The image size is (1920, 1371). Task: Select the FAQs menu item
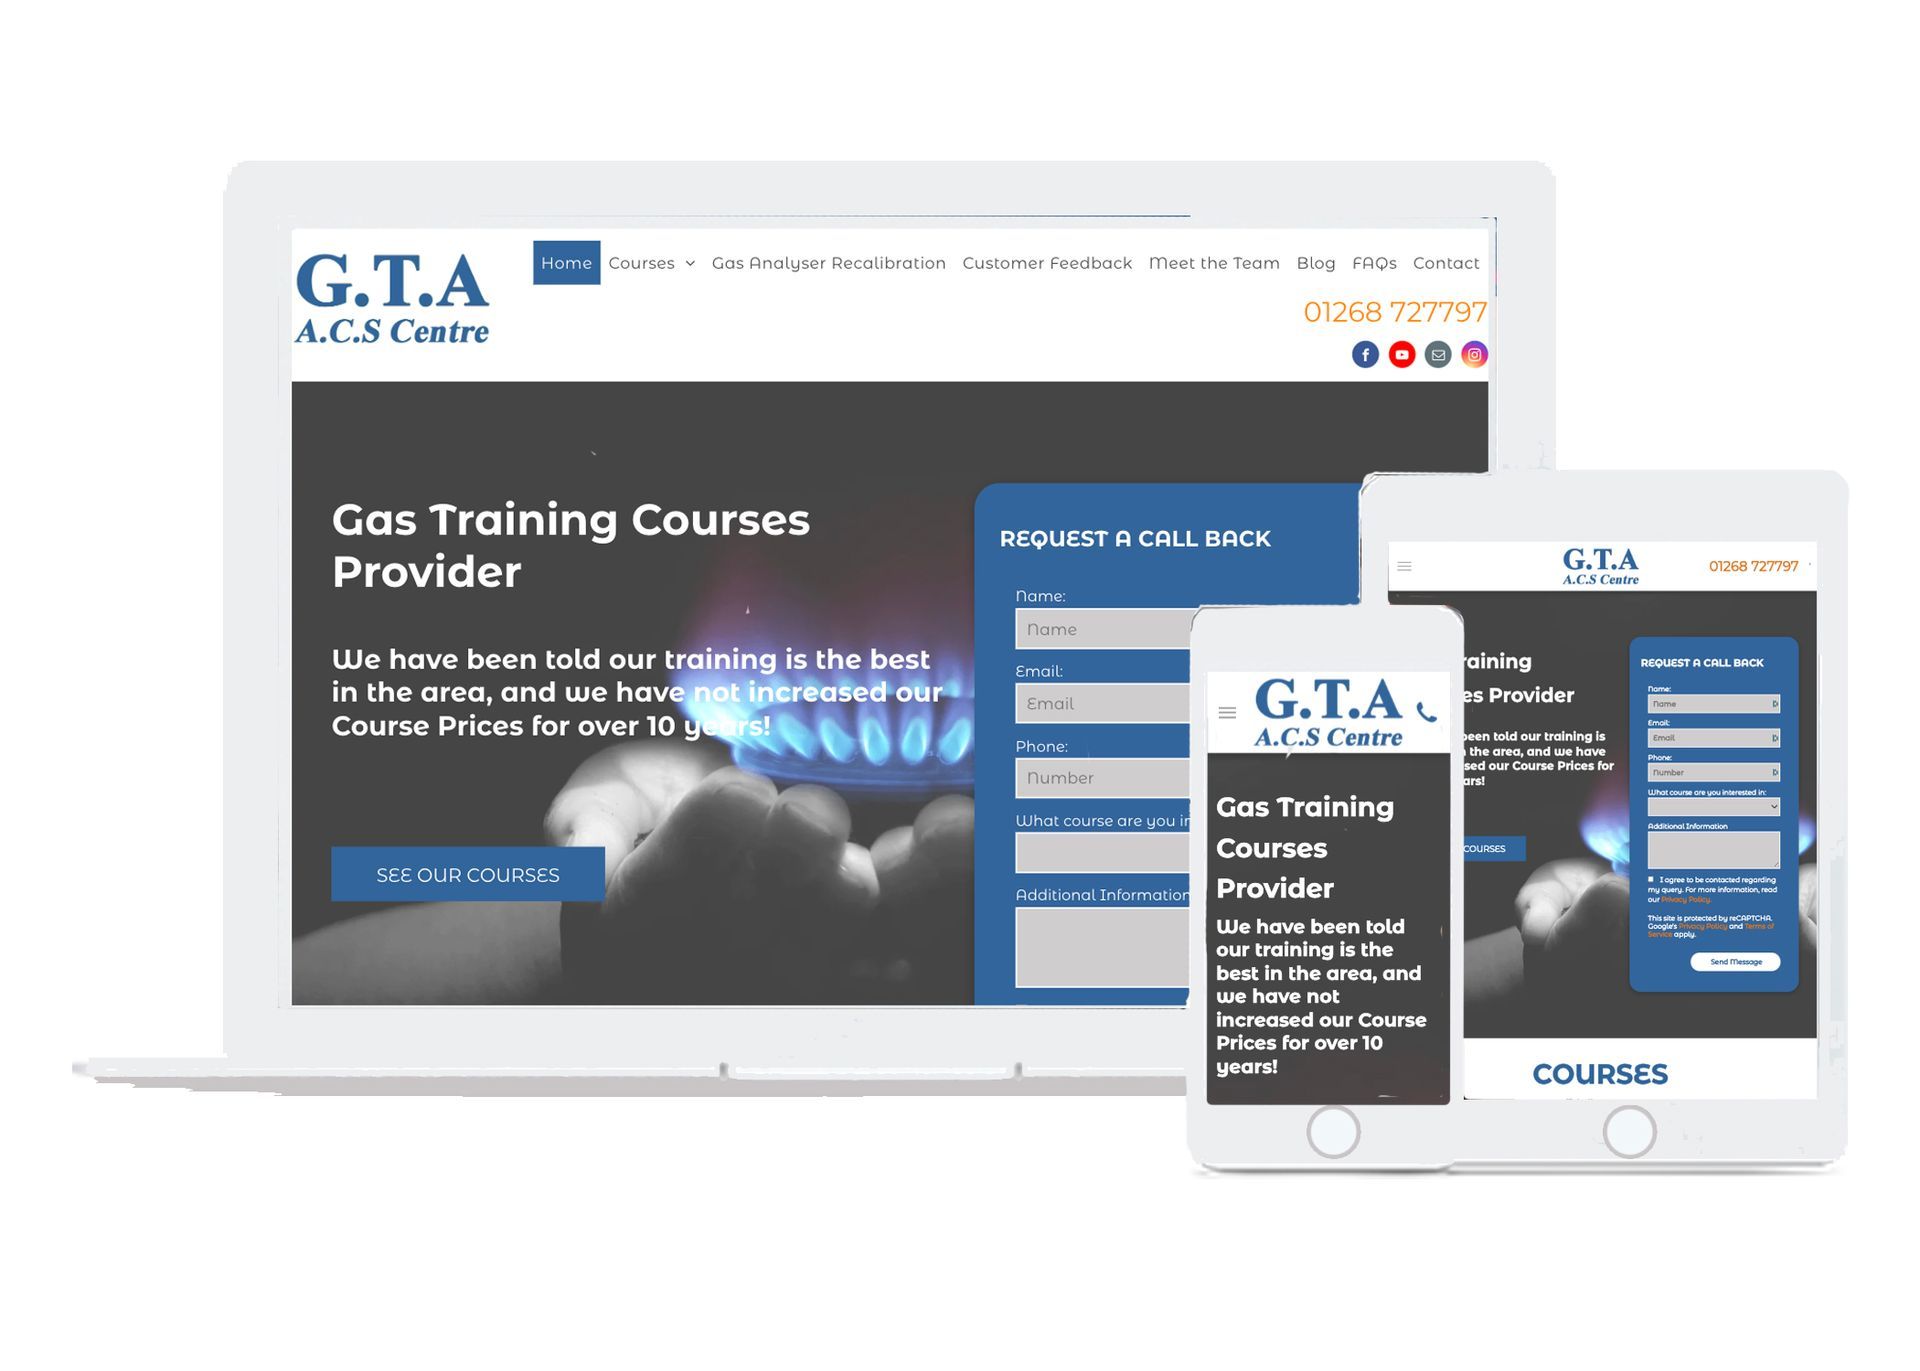point(1371,263)
